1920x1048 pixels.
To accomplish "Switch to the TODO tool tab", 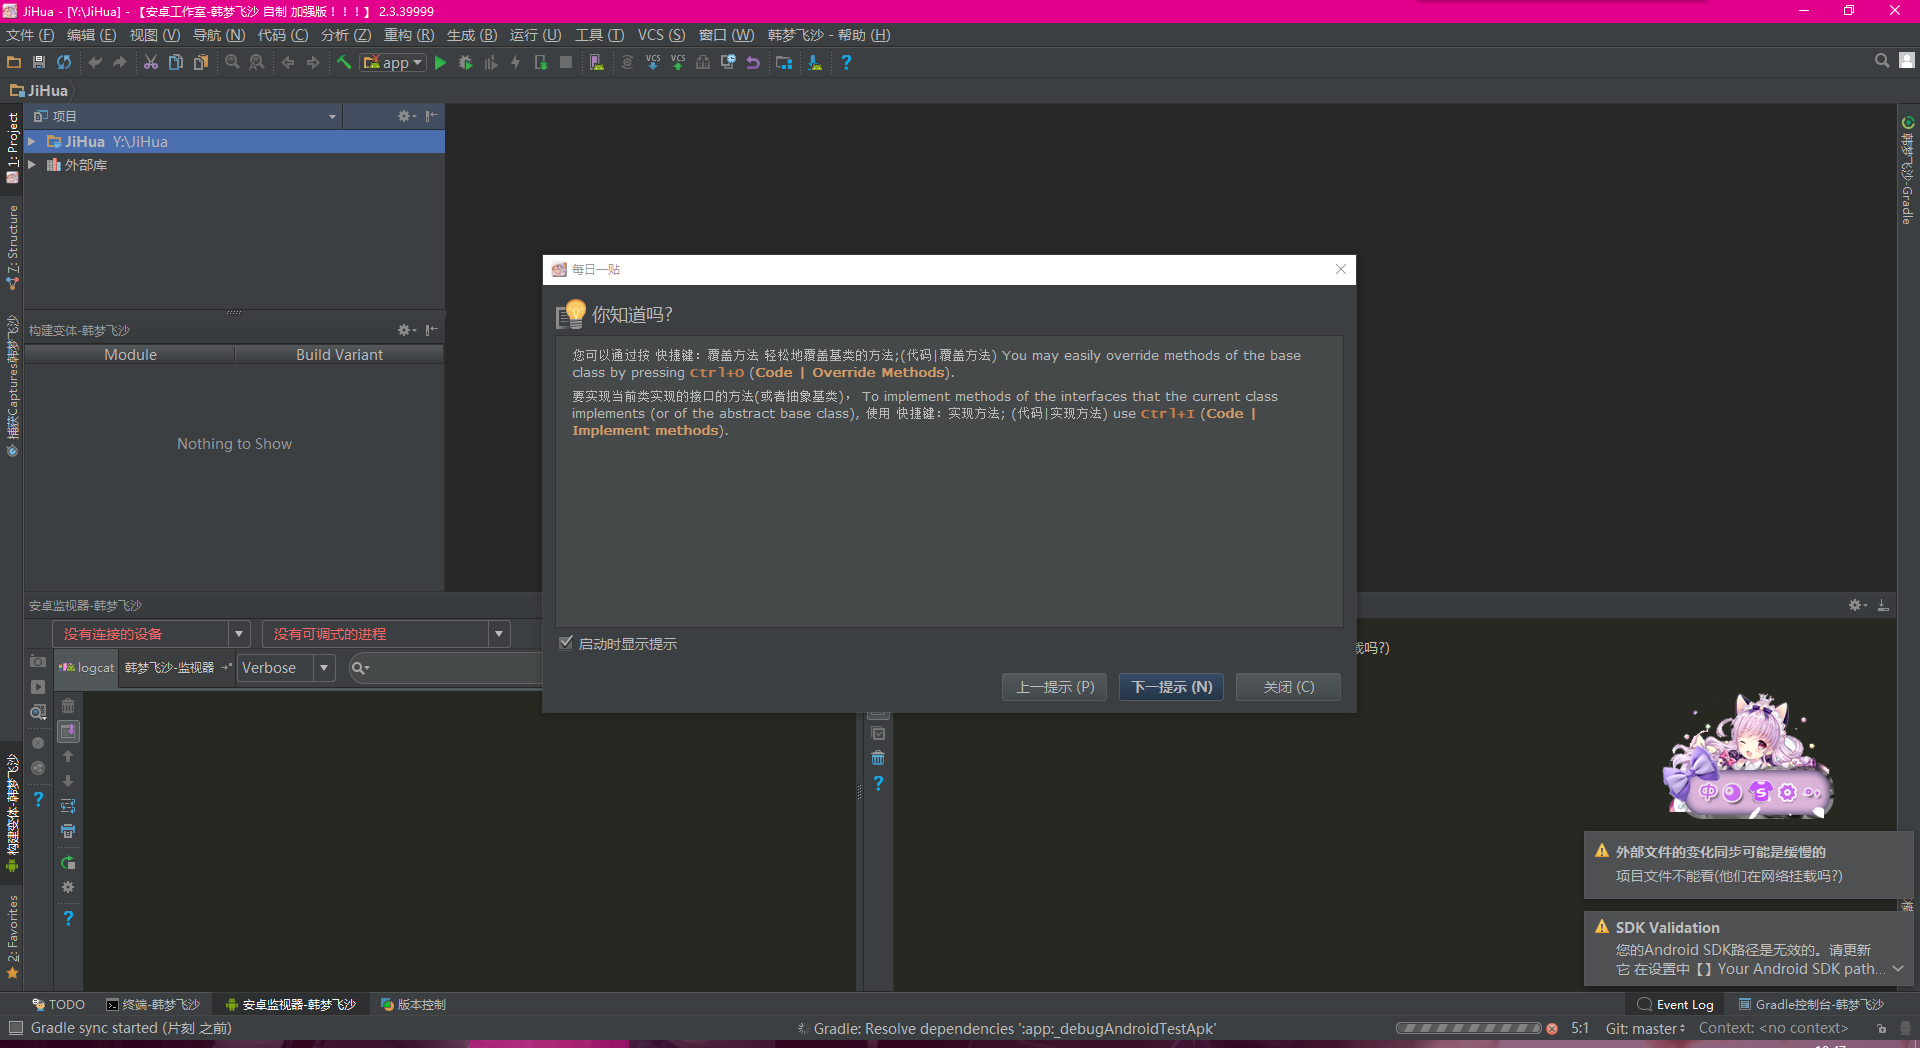I will pos(58,1005).
